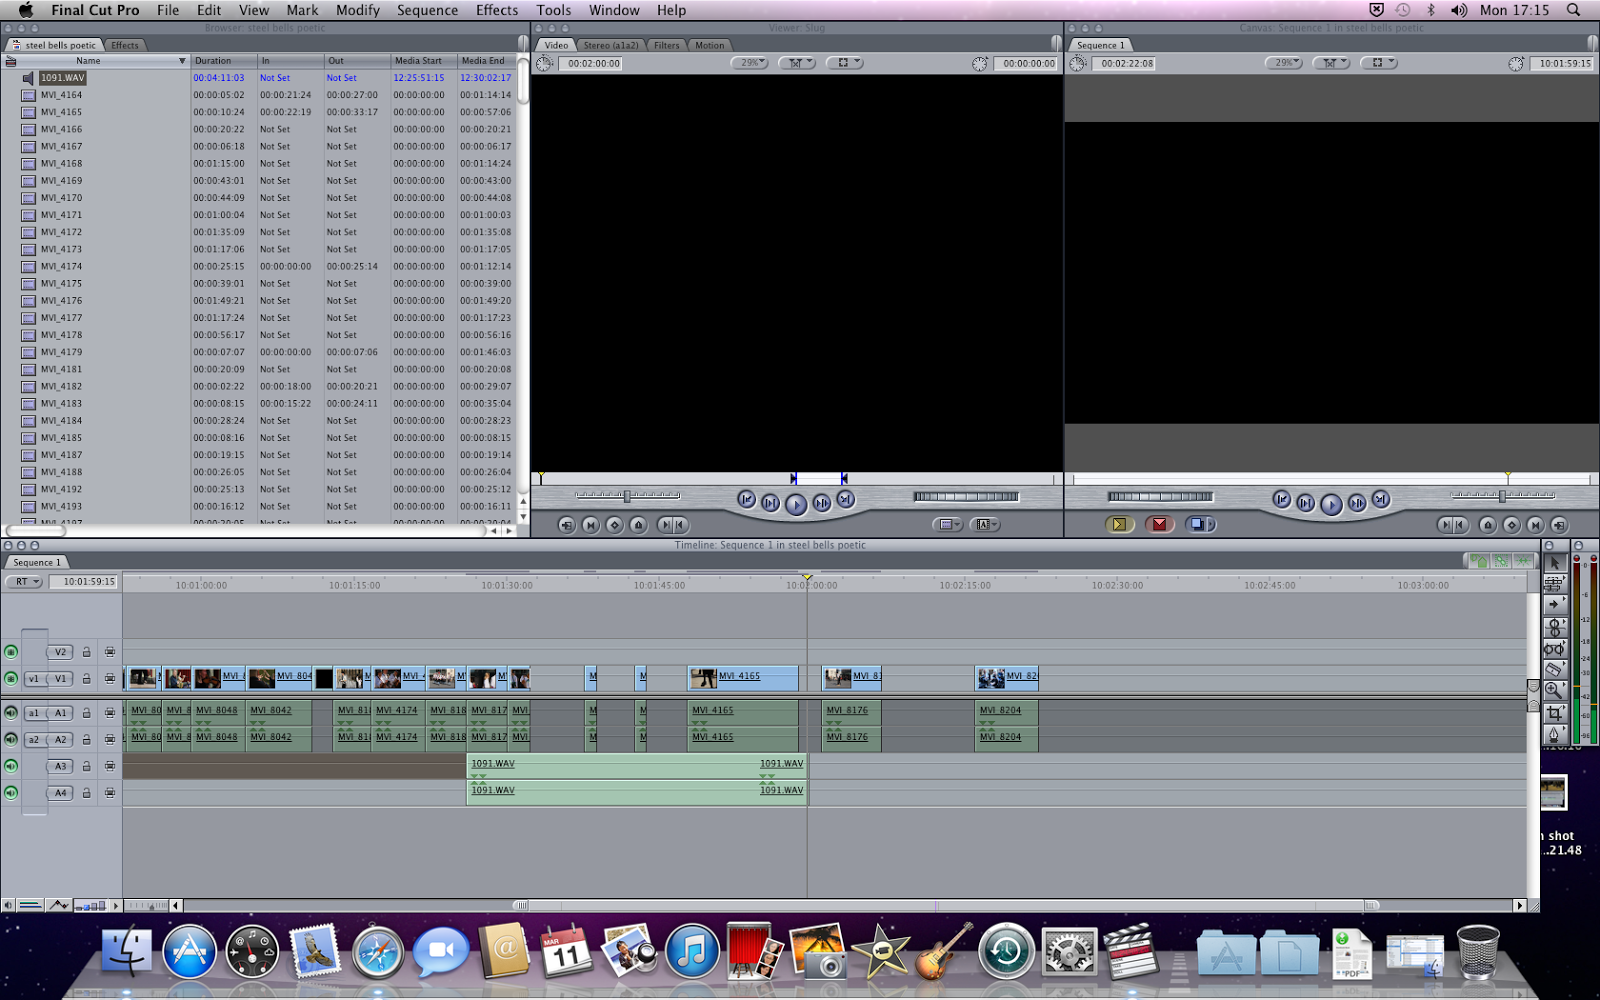
Task: Change timeline track height
Action: 91,906
